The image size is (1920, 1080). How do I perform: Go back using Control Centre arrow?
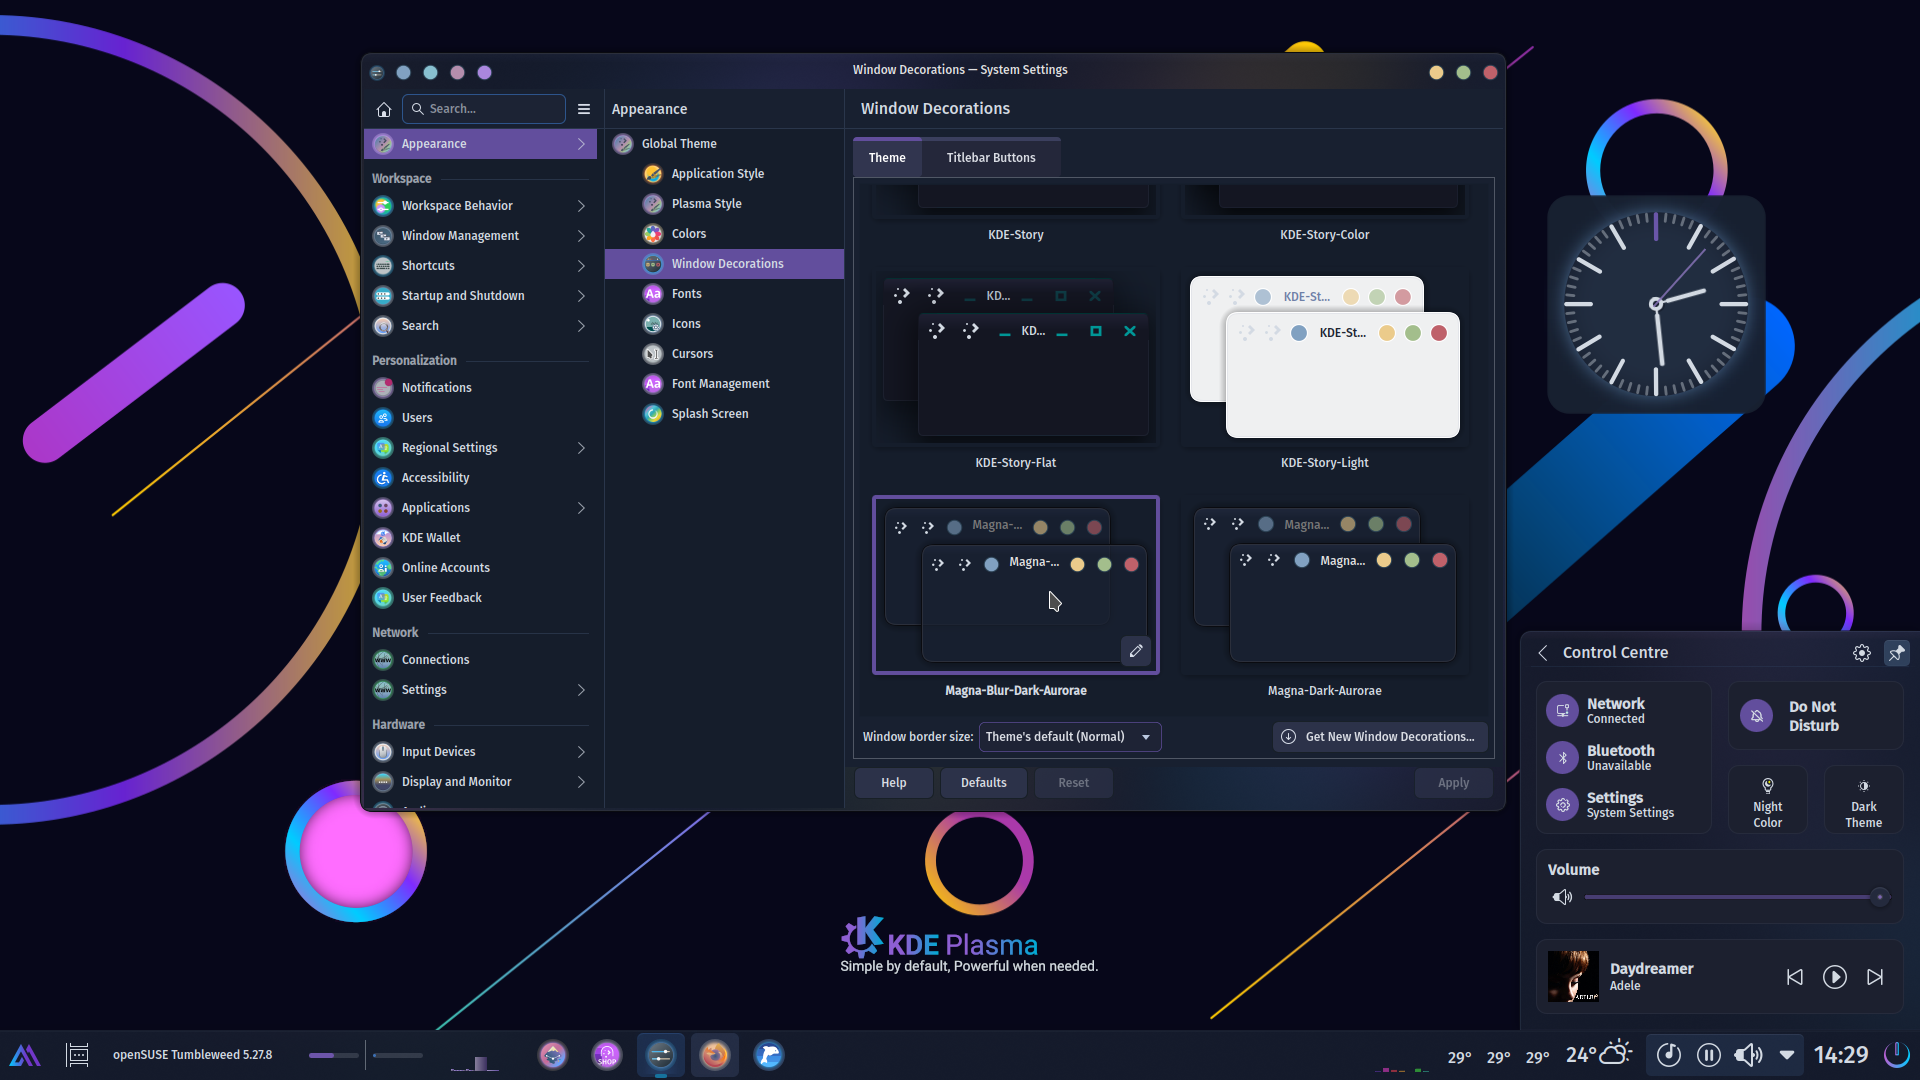pyautogui.click(x=1543, y=653)
